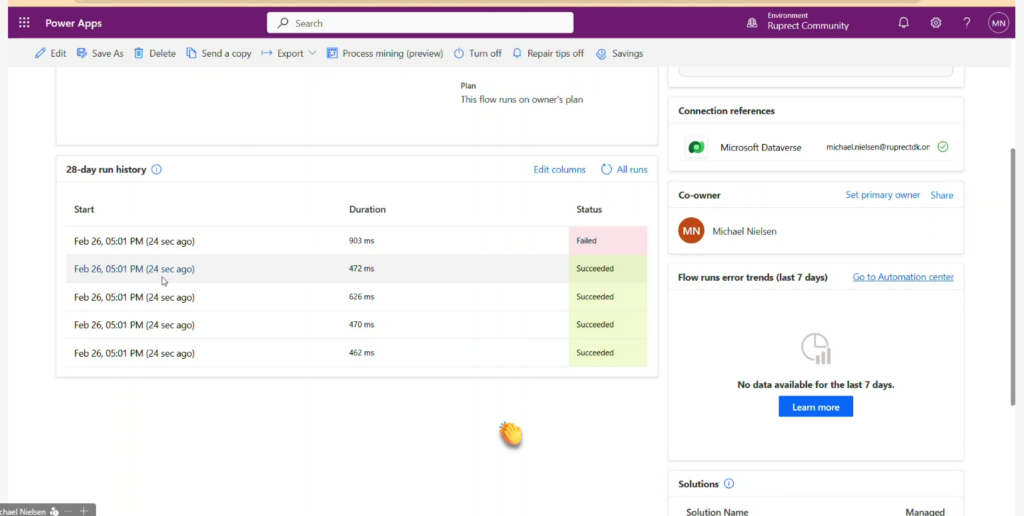Open the settings gear icon
1024x516 pixels.
(936, 23)
